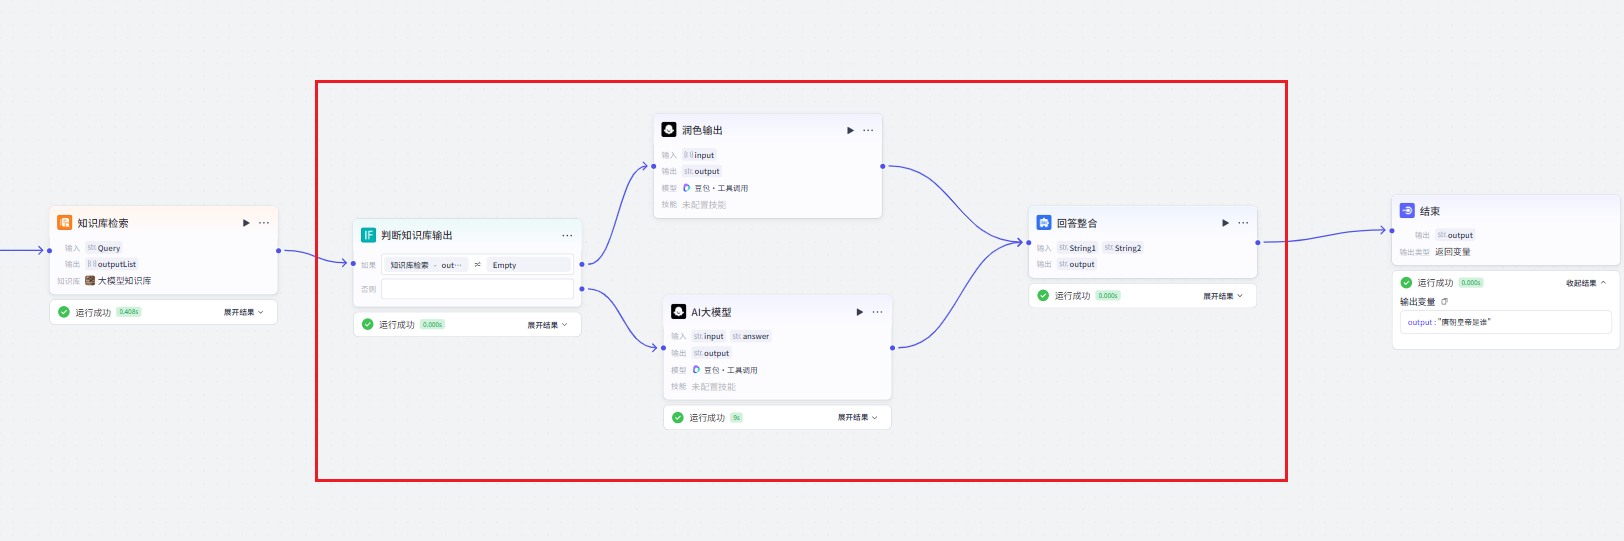
Task: Open the more options menu on 判断知识库输出
Action: (567, 236)
